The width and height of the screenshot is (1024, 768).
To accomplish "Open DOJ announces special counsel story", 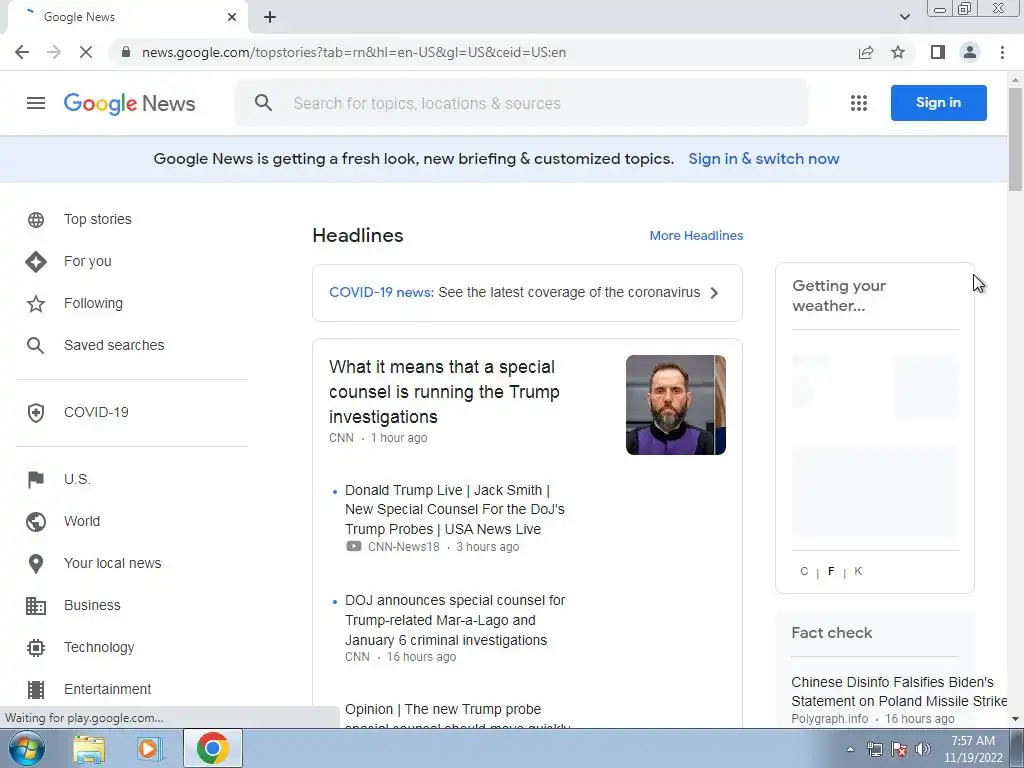I will (x=455, y=620).
